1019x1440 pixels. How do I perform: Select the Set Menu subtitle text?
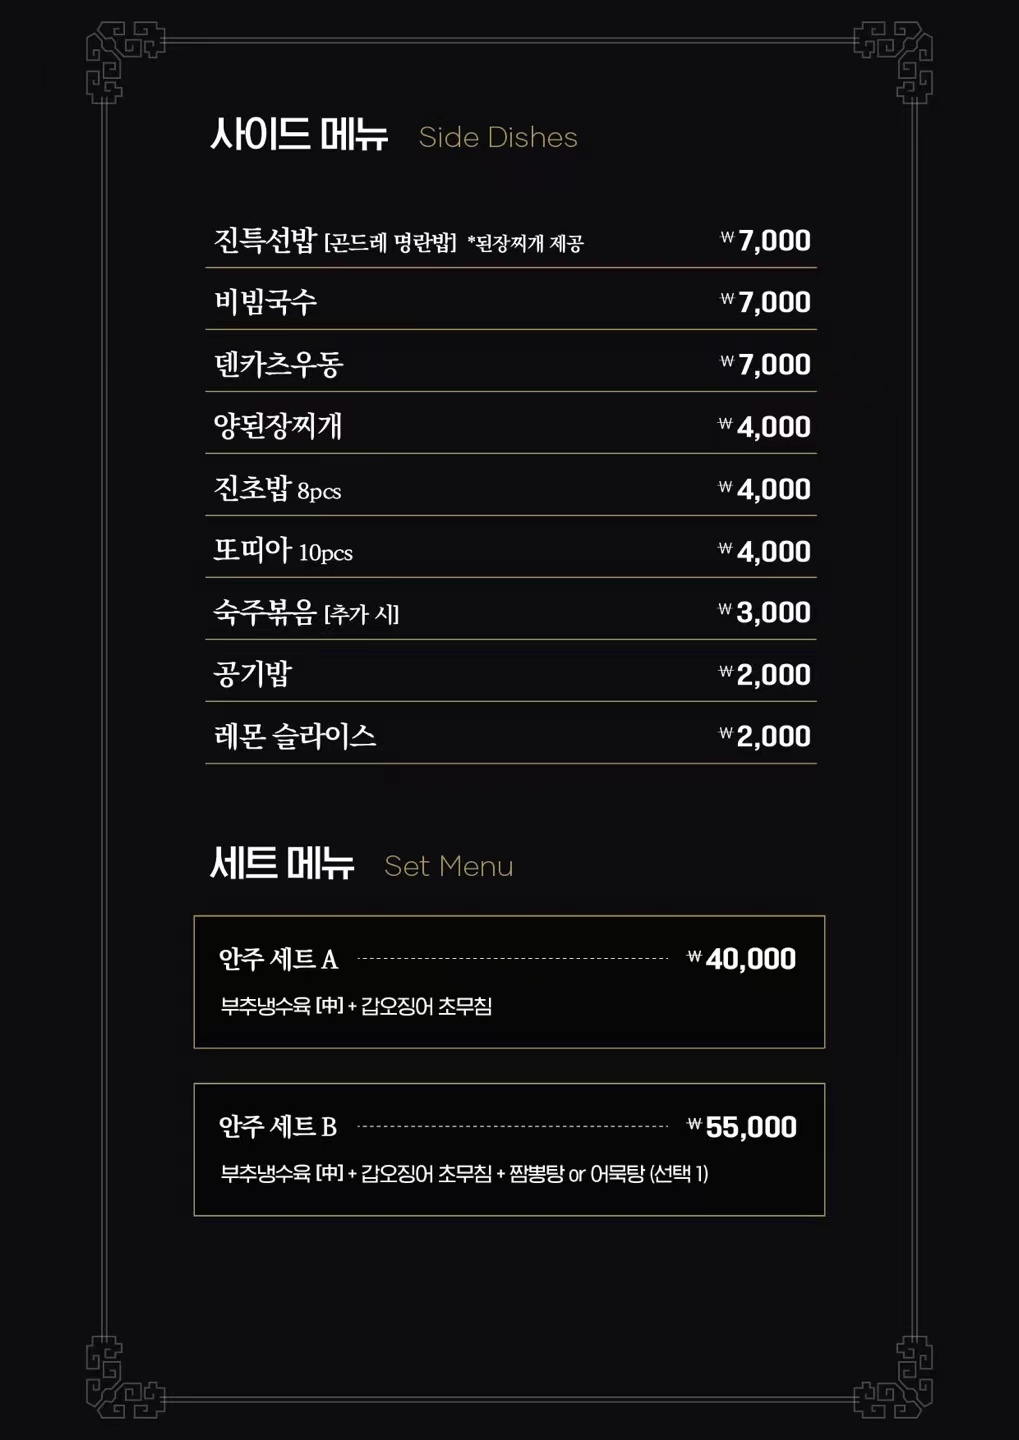[x=449, y=867]
